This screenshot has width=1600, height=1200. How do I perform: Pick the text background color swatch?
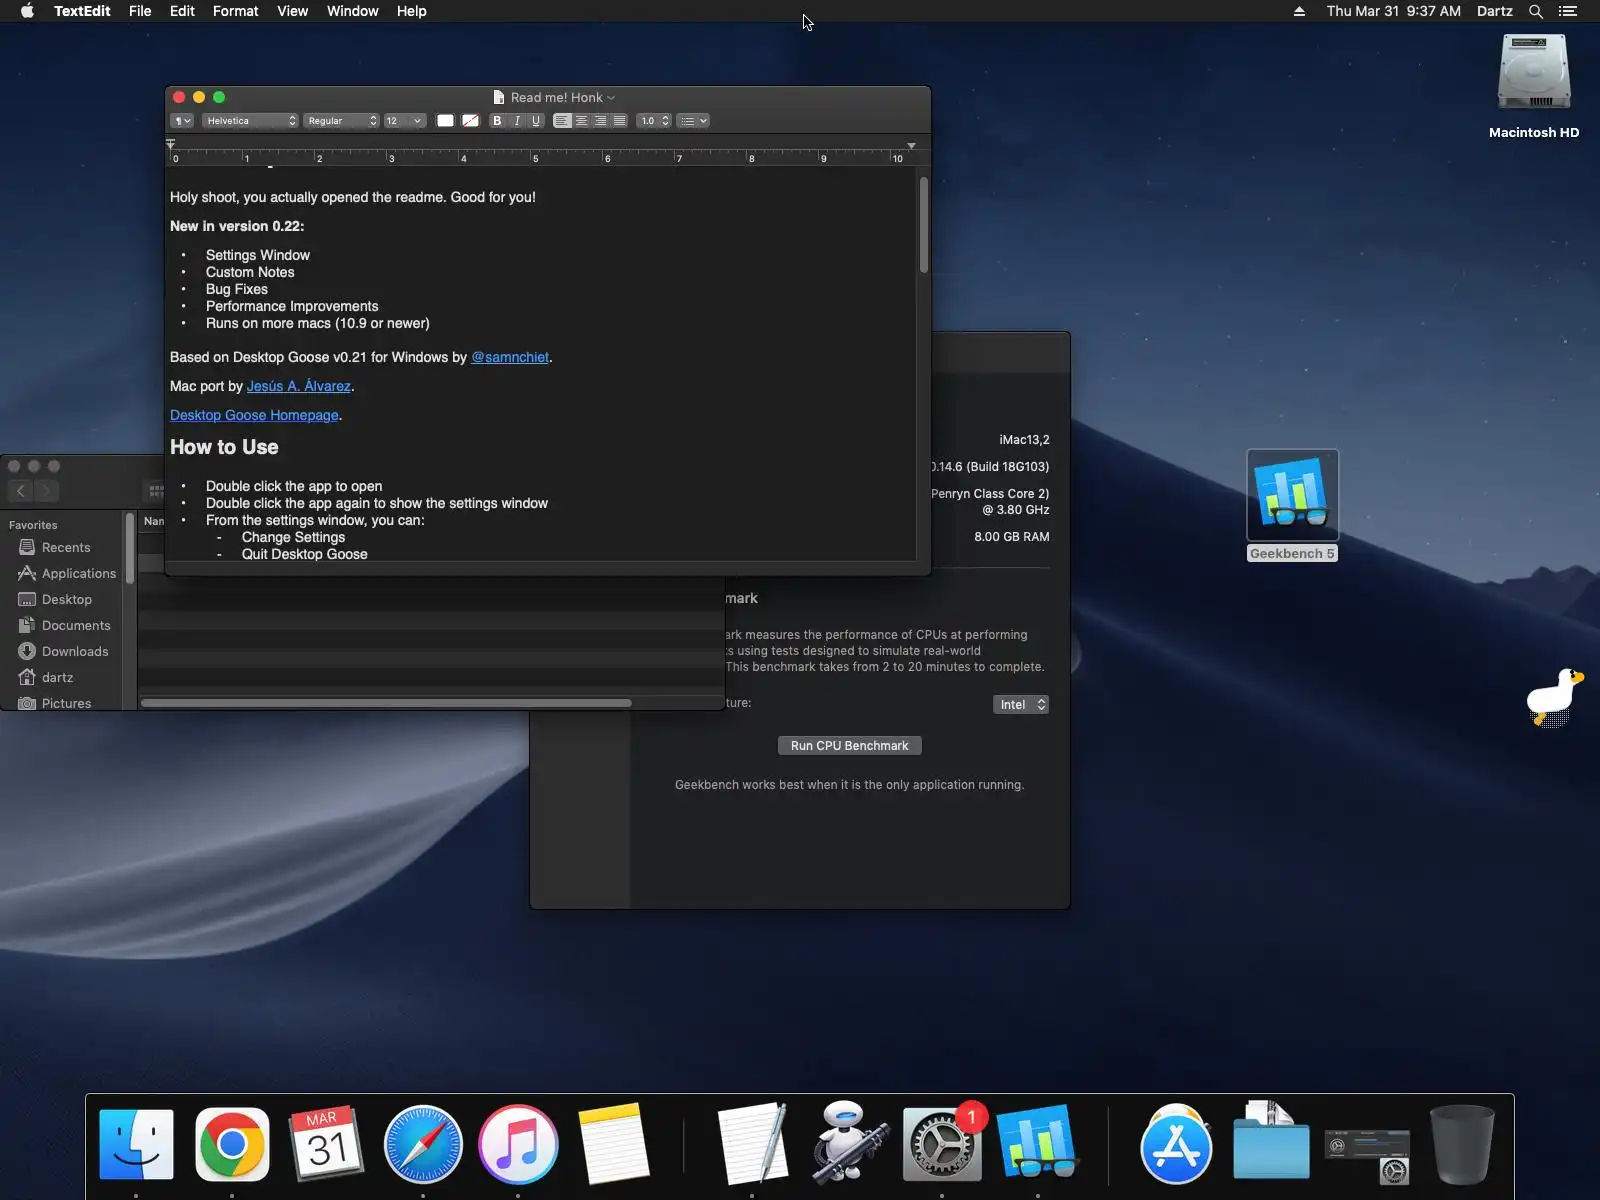tap(470, 121)
